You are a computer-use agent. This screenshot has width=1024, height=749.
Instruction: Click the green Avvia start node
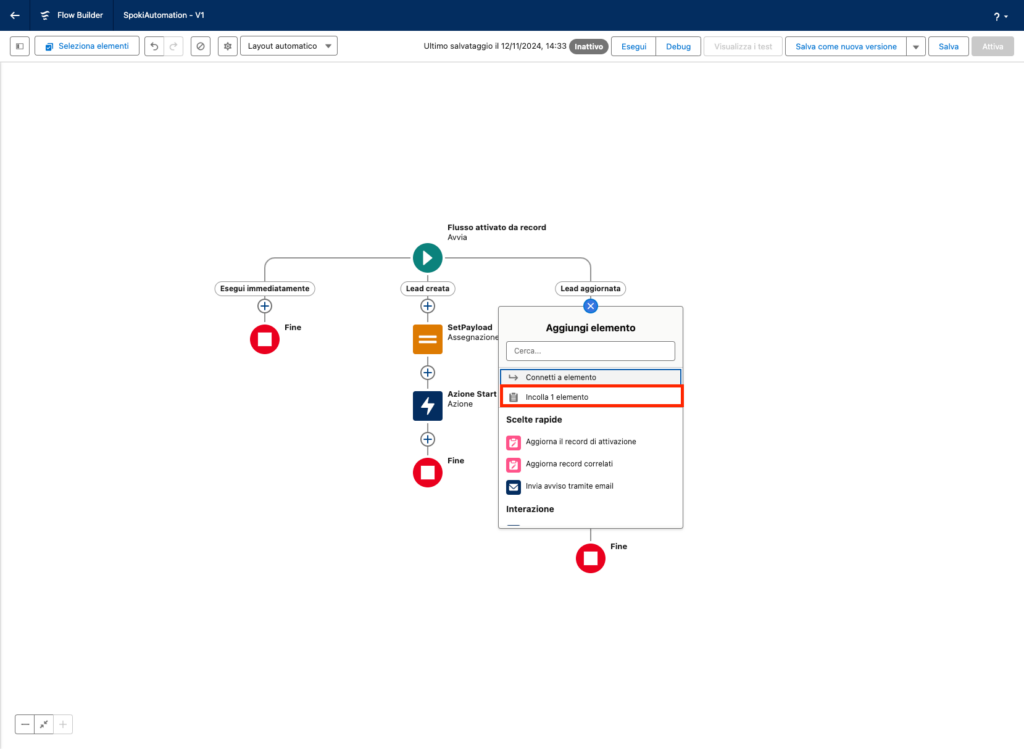pos(427,258)
